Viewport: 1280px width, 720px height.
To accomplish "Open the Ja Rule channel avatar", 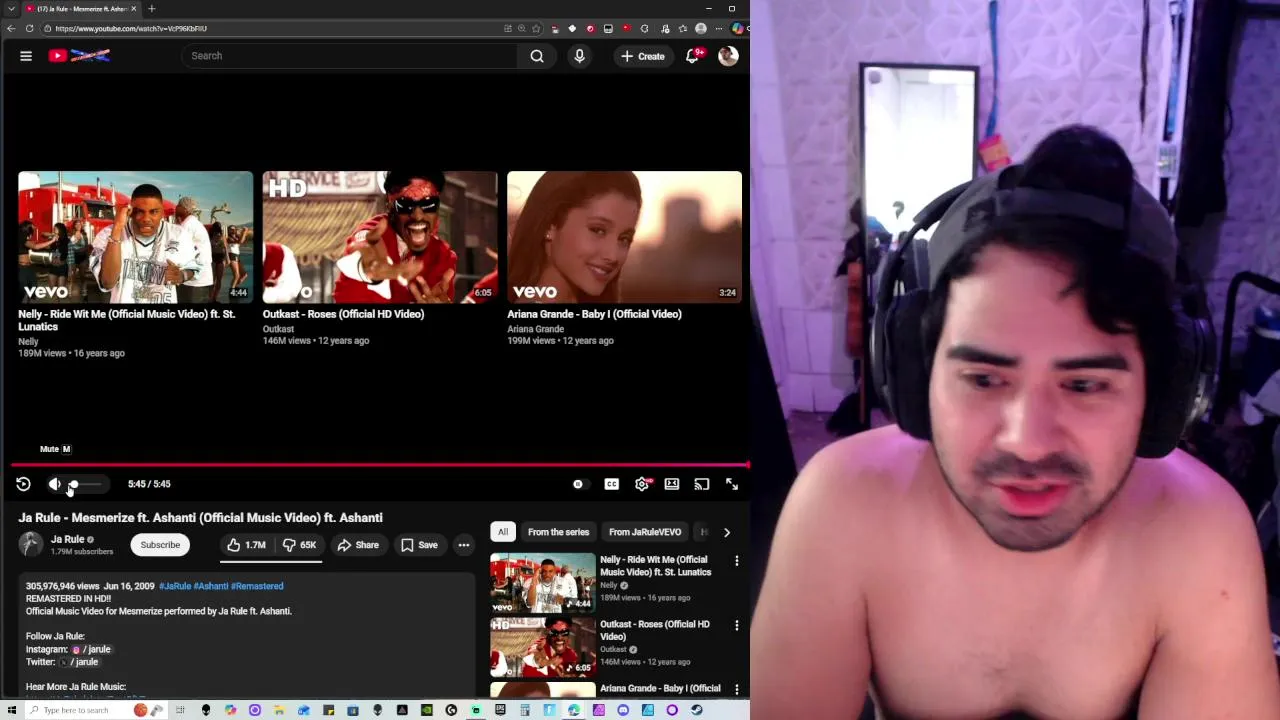I will click(31, 544).
